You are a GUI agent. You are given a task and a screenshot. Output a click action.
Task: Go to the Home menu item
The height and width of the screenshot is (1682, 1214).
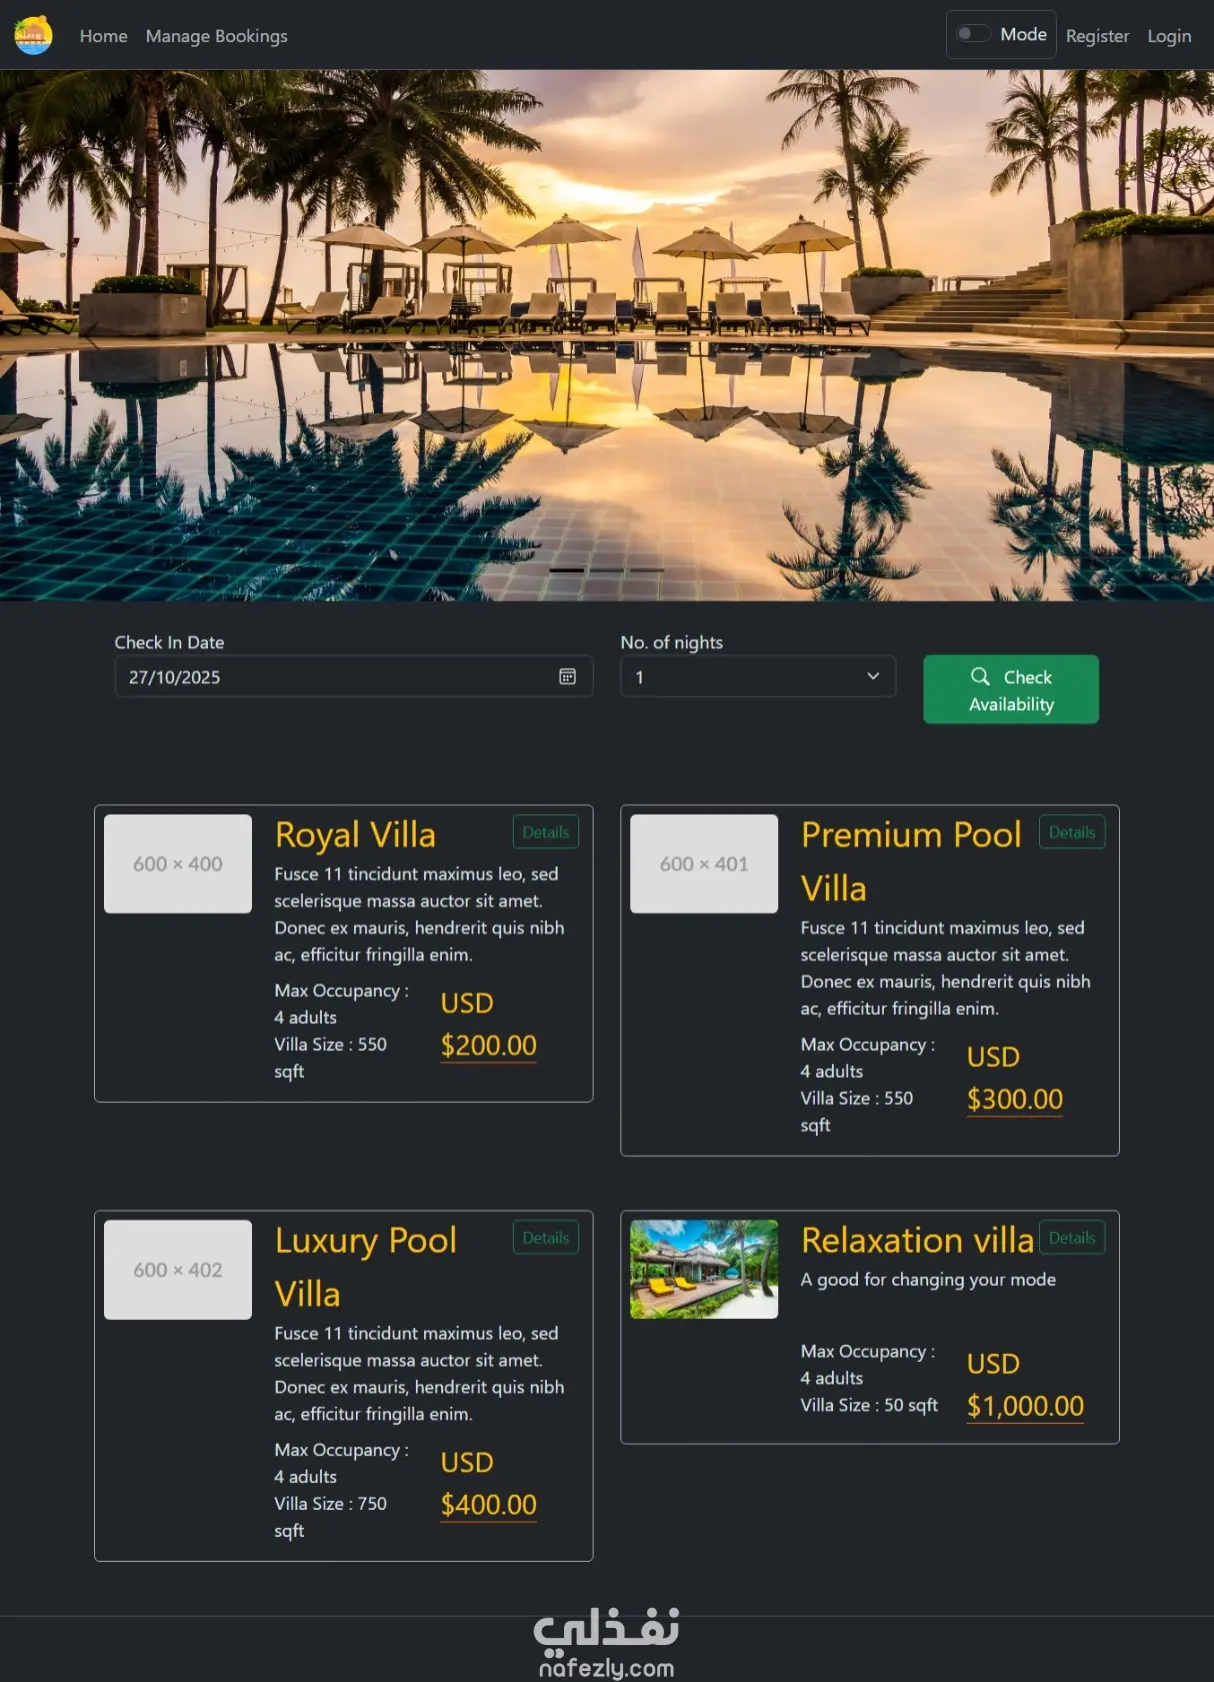coord(104,36)
